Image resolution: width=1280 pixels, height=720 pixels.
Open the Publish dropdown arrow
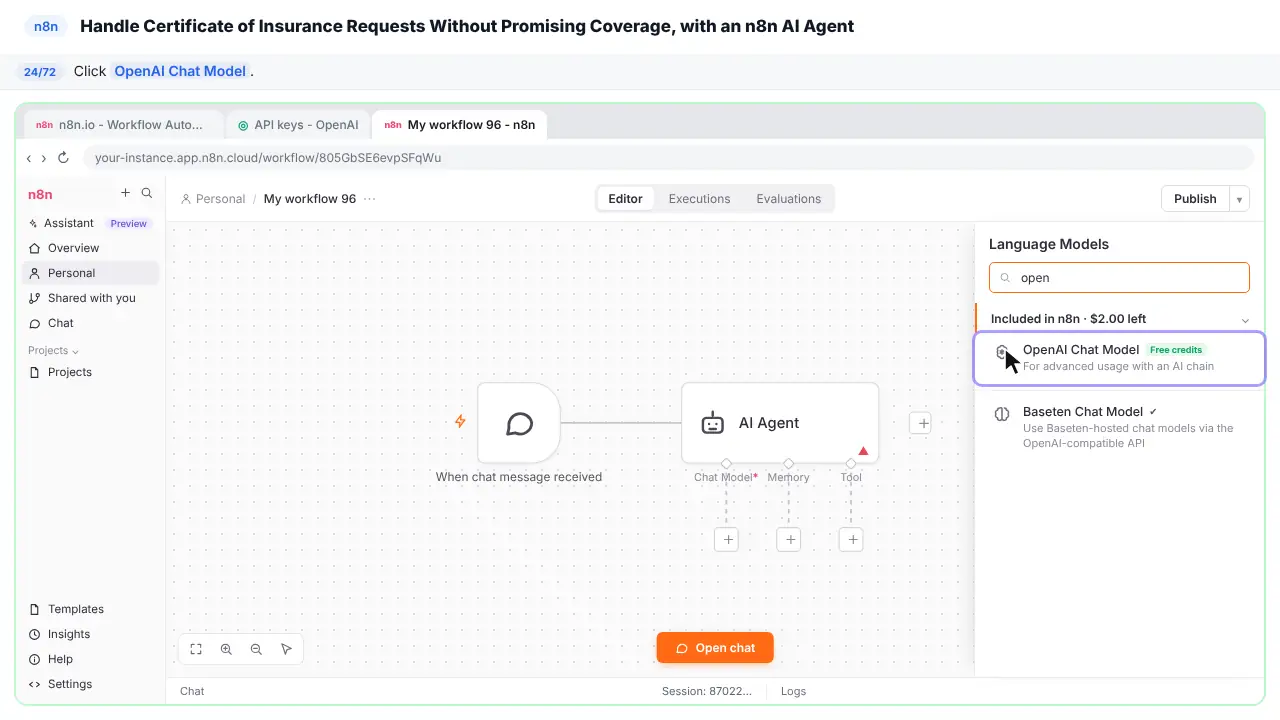[x=1239, y=199]
